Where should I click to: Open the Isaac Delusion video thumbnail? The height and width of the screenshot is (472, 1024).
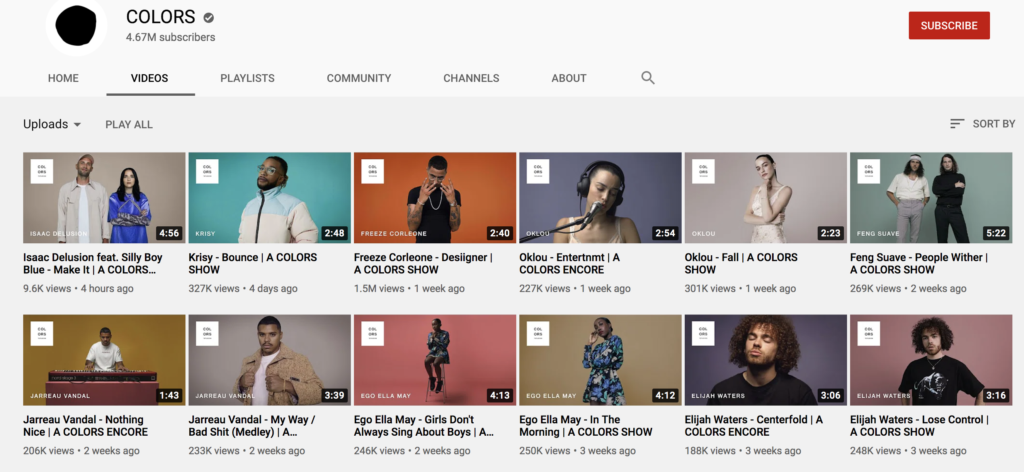104,198
